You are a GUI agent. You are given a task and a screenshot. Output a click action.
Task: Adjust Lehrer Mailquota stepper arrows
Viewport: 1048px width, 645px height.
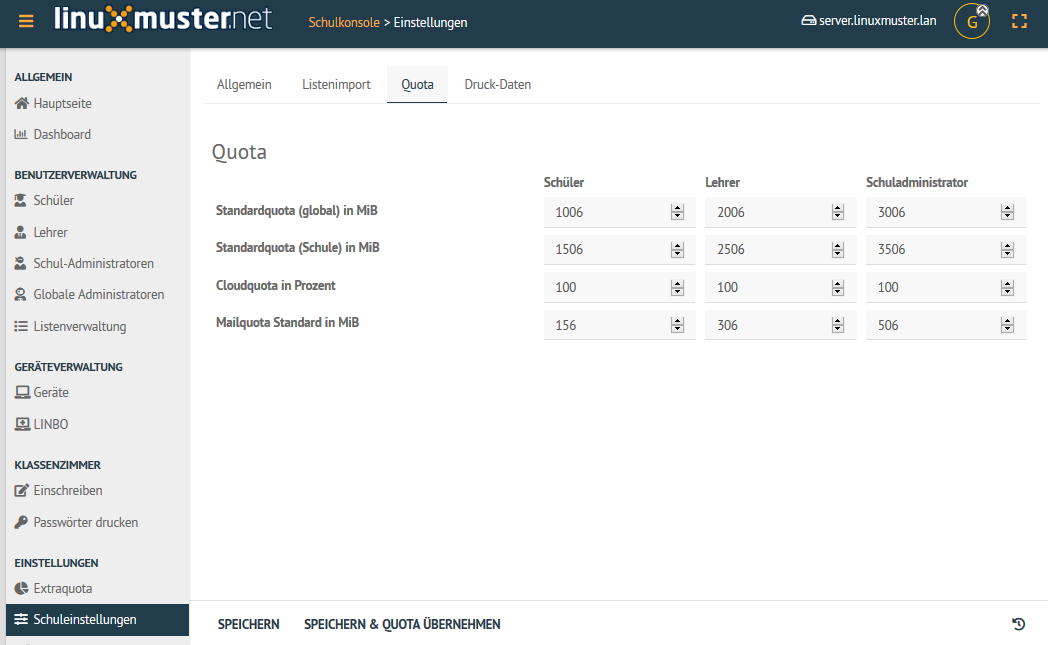837,325
